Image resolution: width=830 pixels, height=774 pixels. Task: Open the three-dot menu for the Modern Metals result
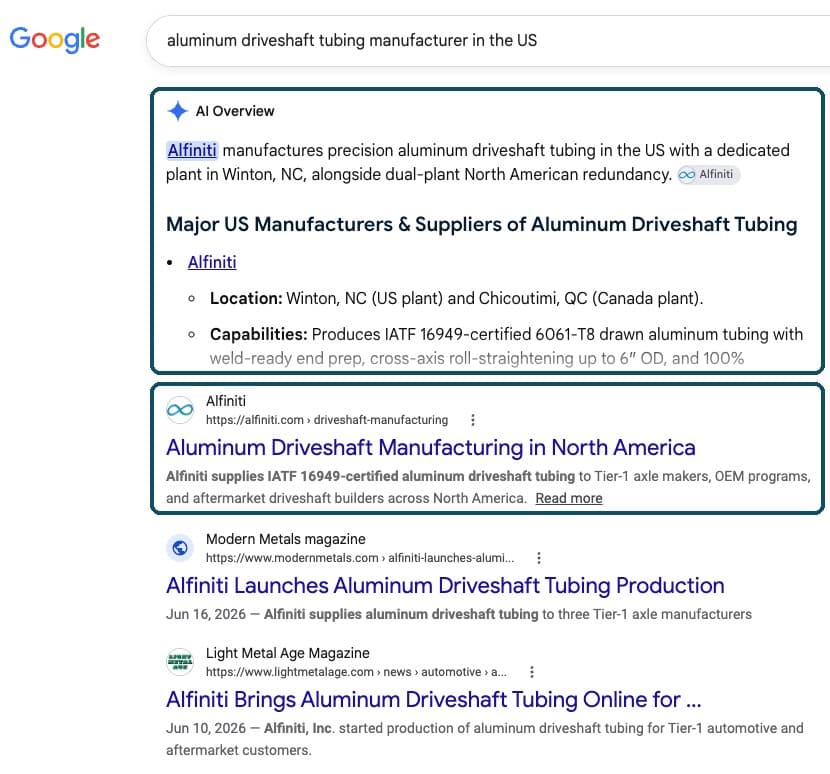(x=538, y=558)
